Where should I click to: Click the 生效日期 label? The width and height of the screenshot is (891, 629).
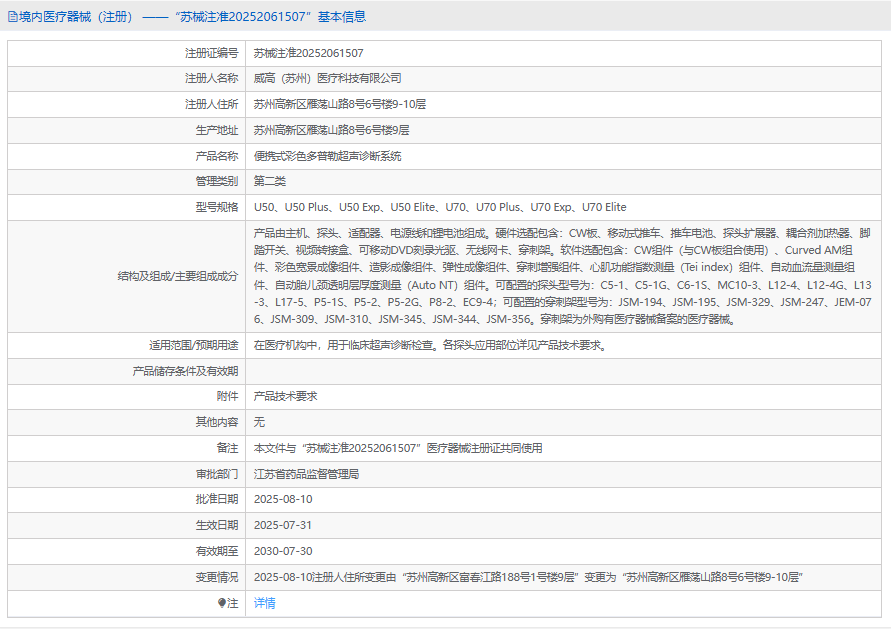click(x=217, y=526)
